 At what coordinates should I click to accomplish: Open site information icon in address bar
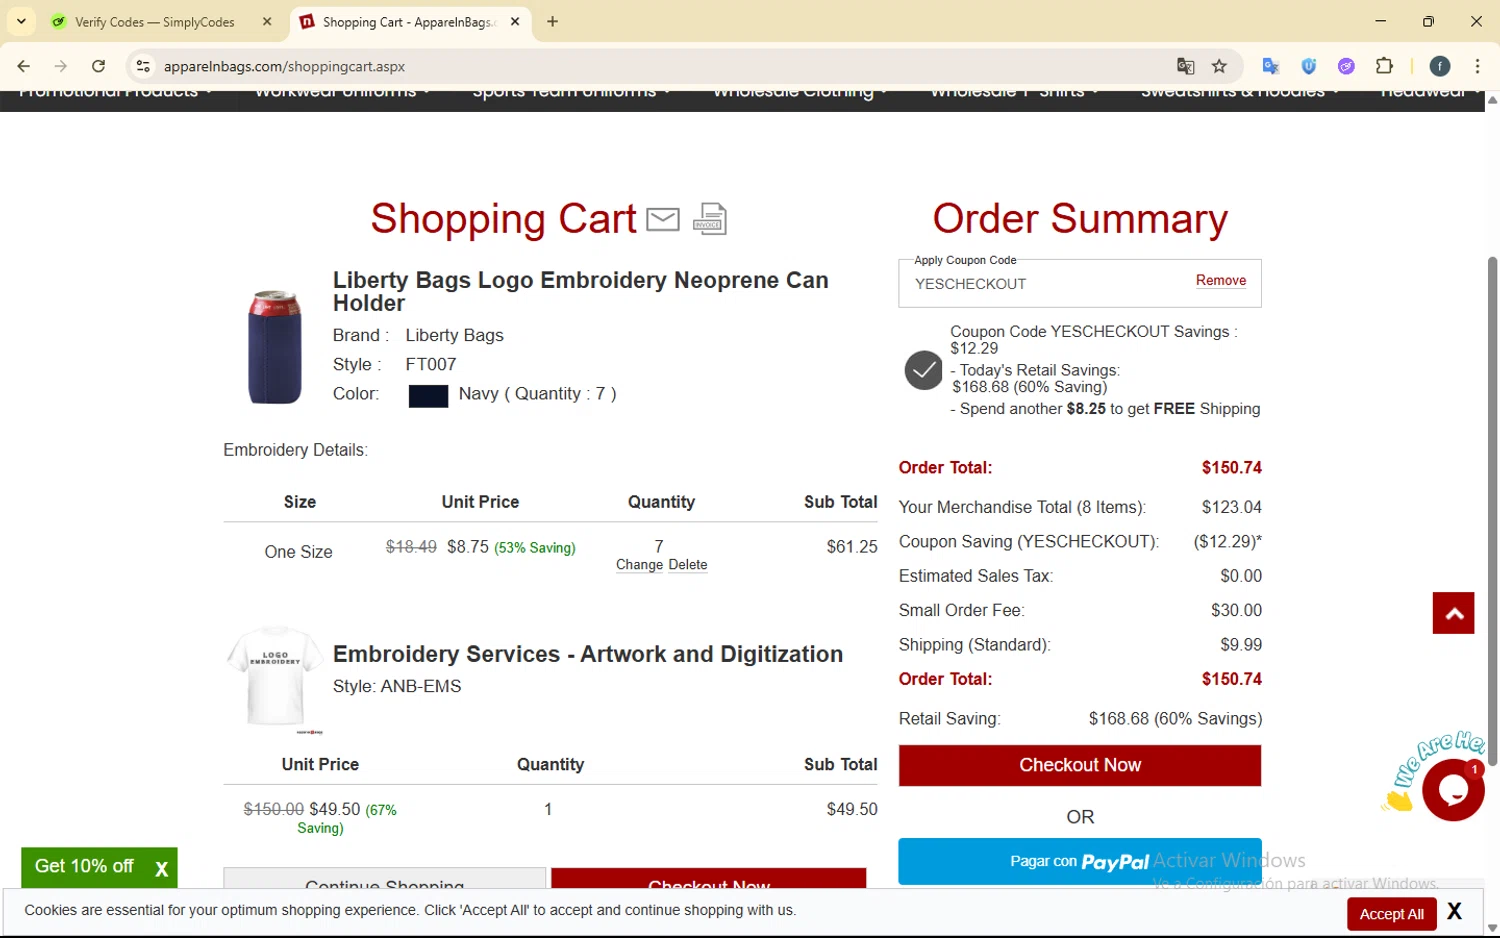[143, 66]
